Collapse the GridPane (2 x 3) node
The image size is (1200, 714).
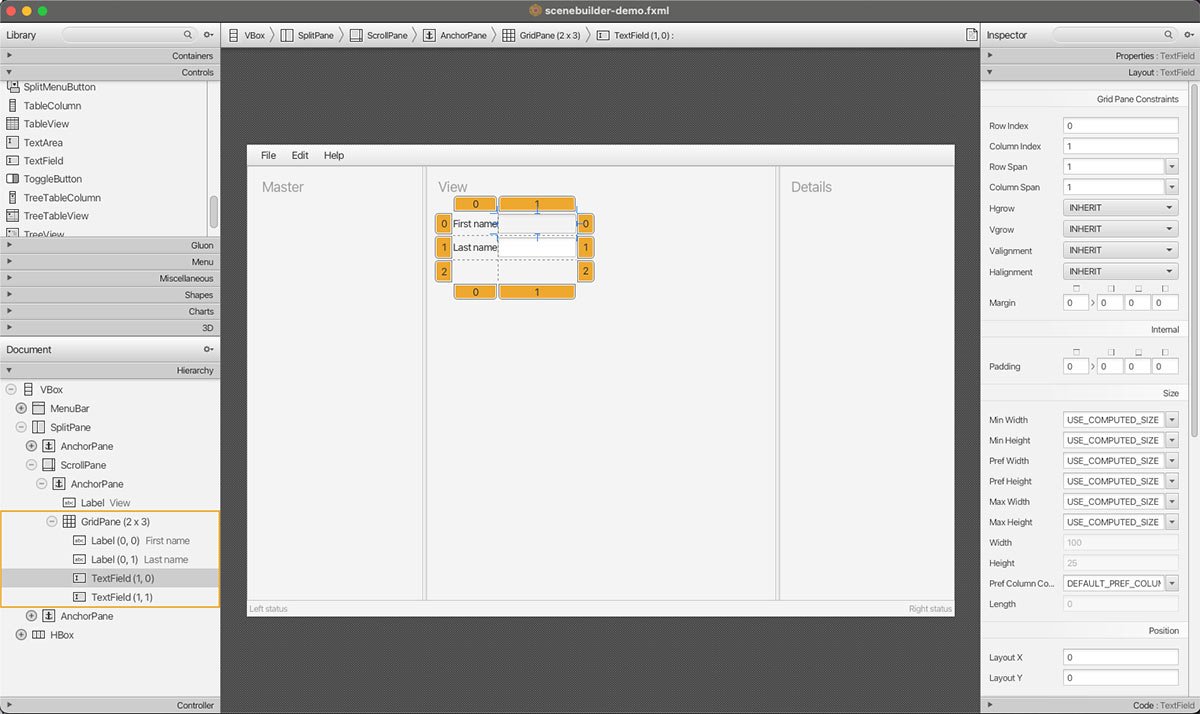coord(52,521)
